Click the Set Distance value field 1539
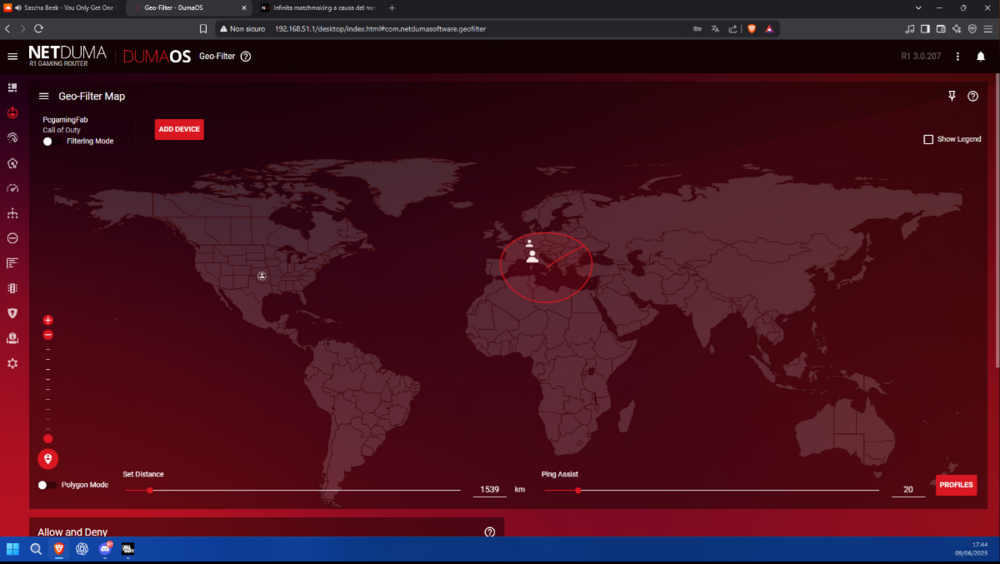This screenshot has height=564, width=1000. [490, 489]
